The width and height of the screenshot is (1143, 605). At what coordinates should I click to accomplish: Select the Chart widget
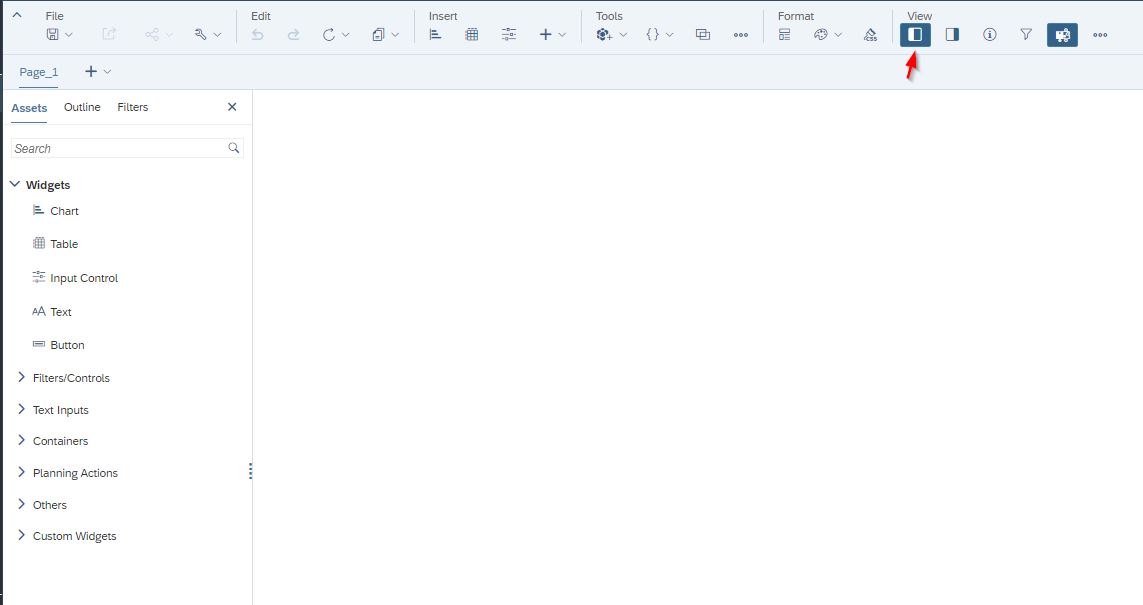point(64,211)
